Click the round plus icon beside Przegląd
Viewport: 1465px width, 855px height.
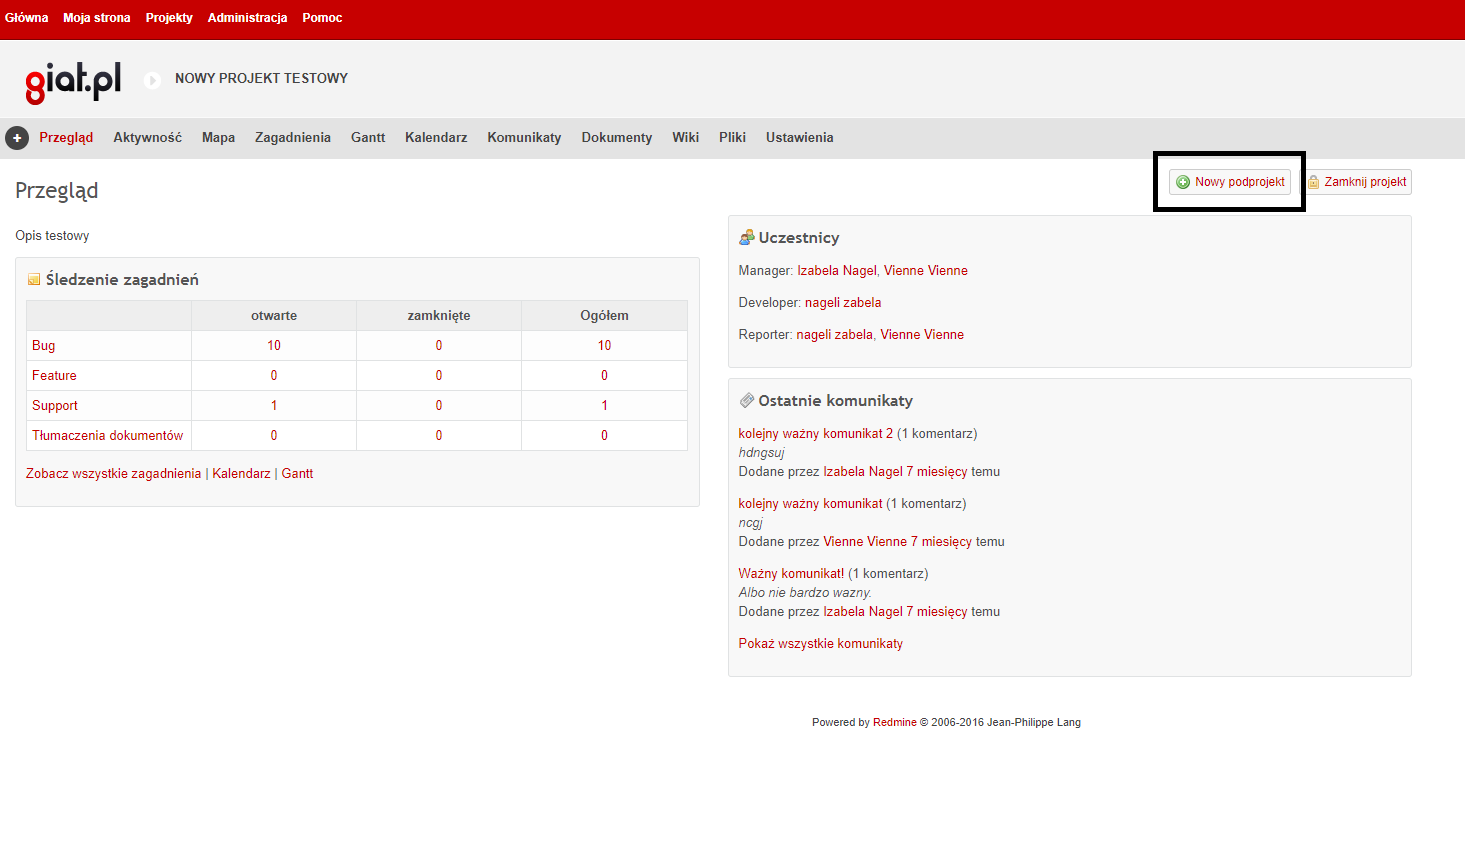click(17, 138)
